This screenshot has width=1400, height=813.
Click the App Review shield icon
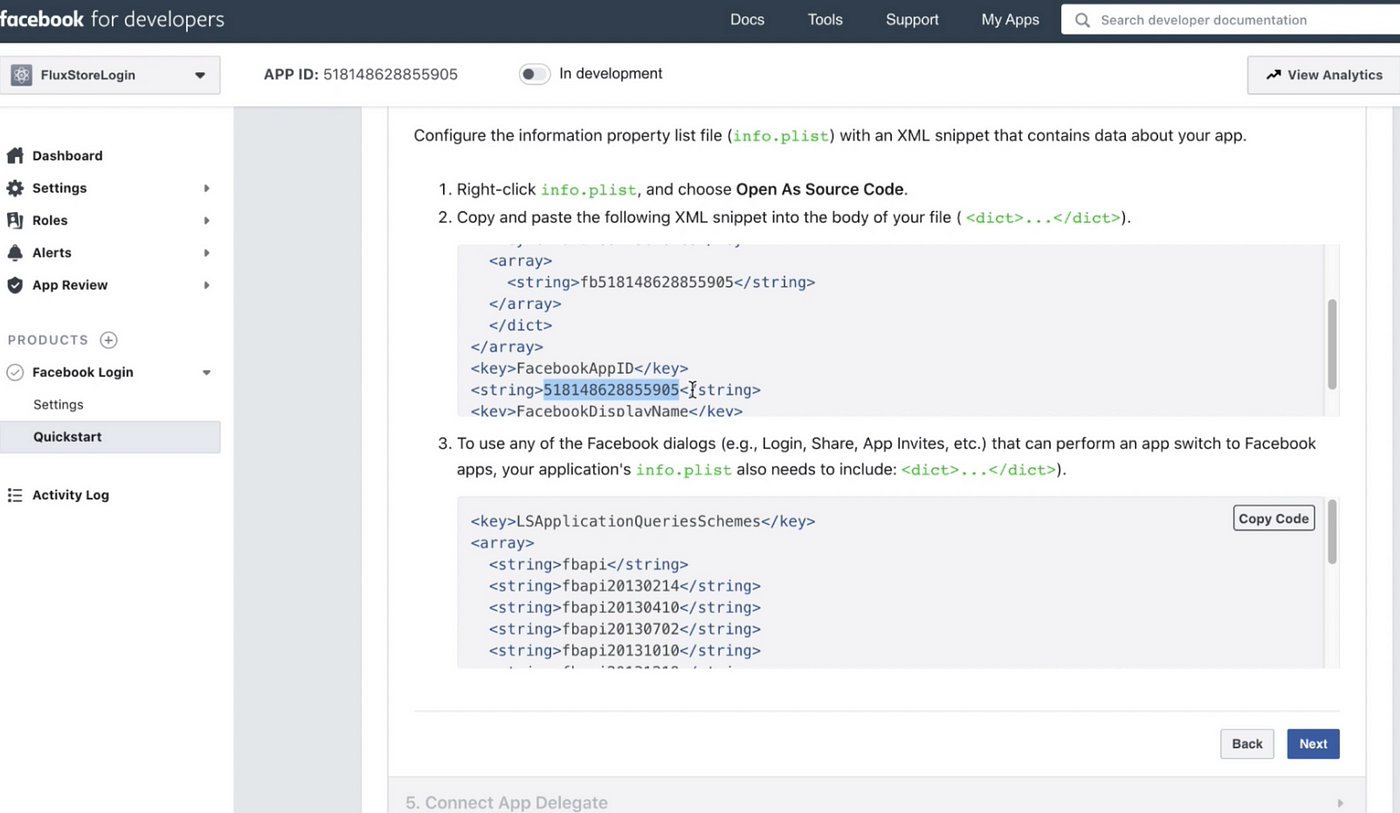click(15, 285)
